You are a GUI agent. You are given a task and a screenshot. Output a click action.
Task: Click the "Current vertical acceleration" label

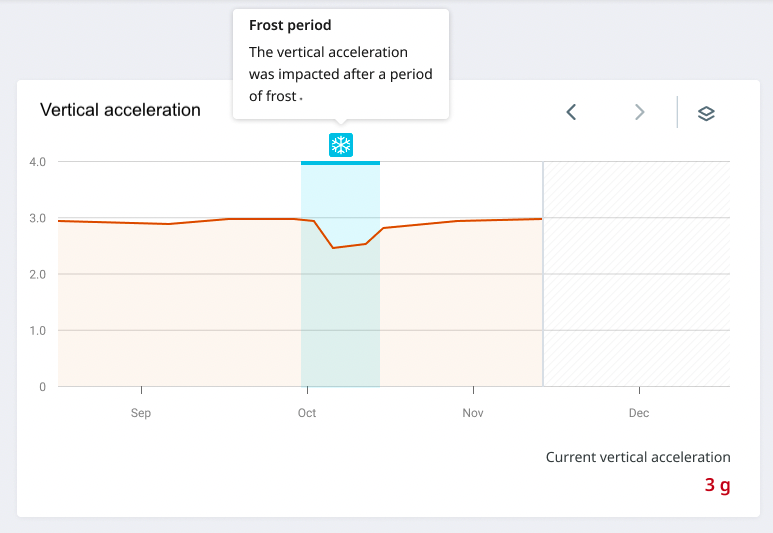point(638,457)
